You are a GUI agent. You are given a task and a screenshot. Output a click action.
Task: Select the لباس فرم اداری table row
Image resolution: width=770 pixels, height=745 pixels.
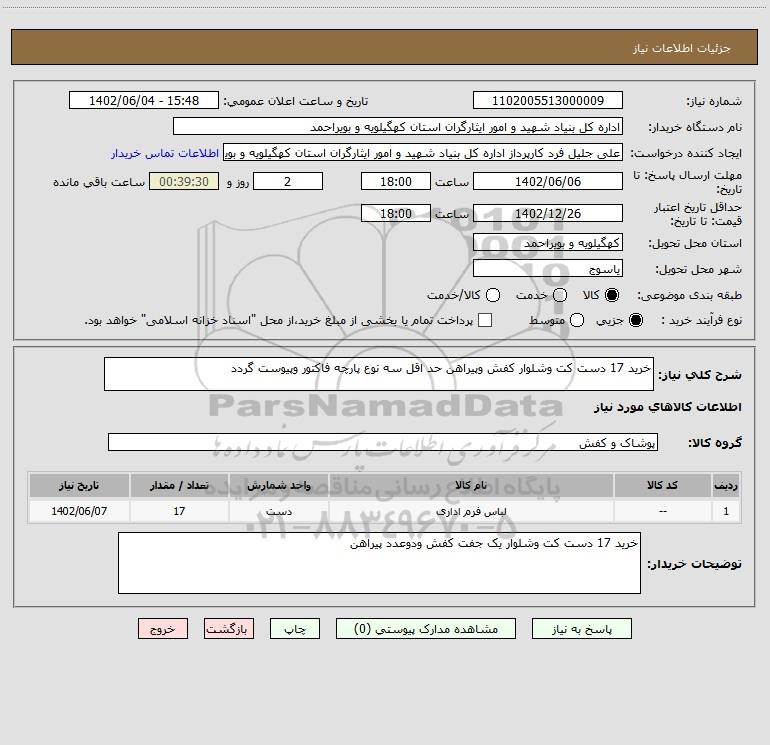(x=385, y=511)
